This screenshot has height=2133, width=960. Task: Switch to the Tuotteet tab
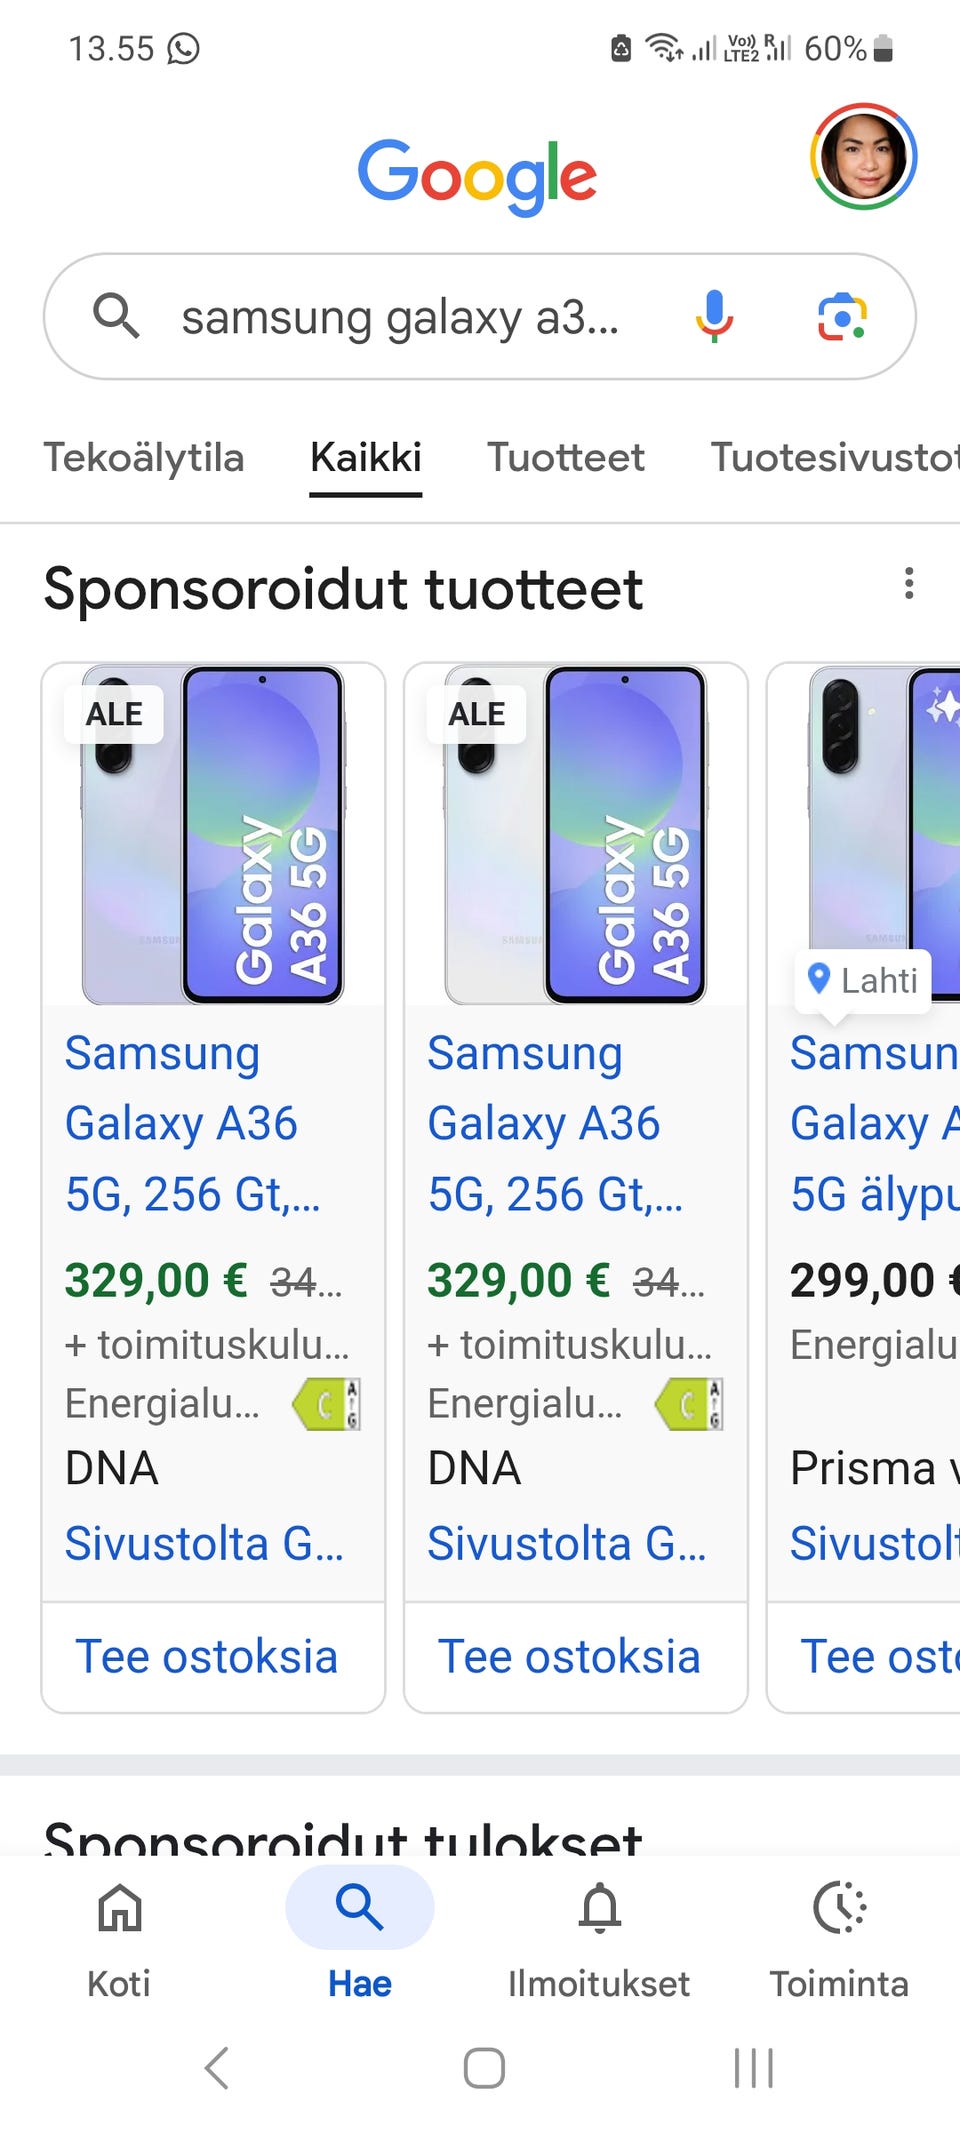click(x=565, y=458)
